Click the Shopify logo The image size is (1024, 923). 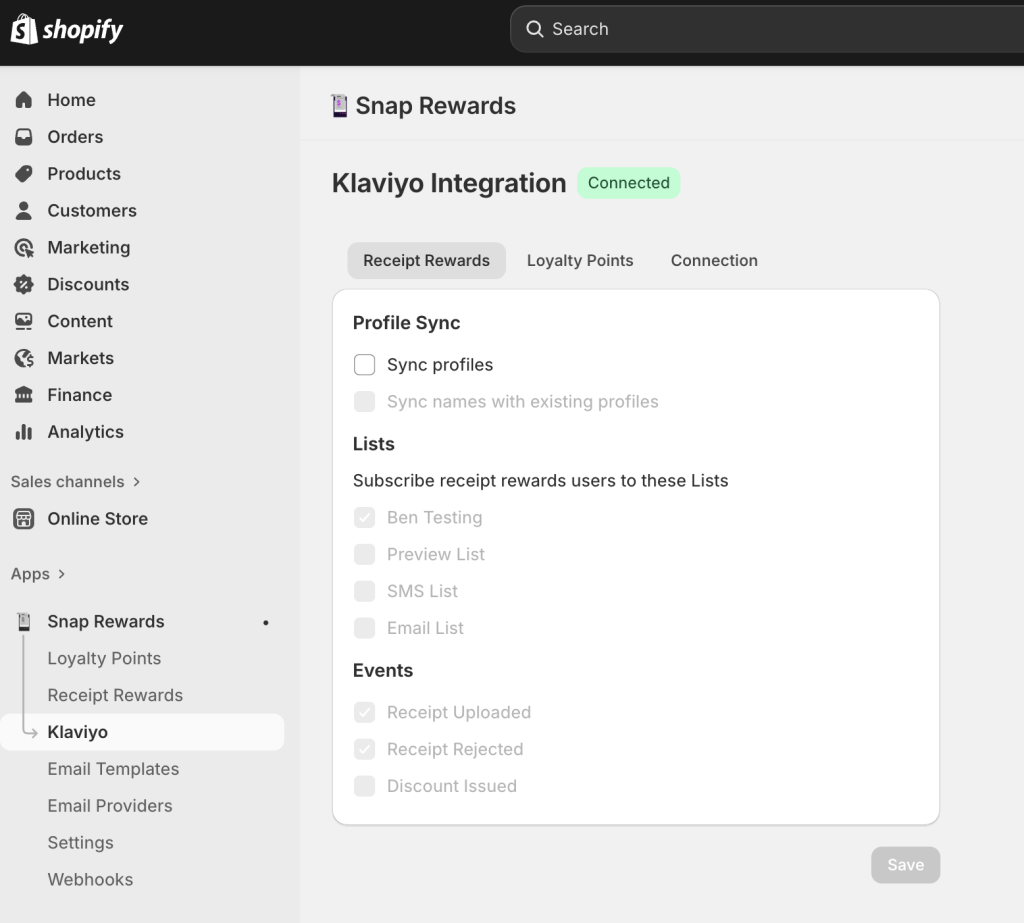67,30
